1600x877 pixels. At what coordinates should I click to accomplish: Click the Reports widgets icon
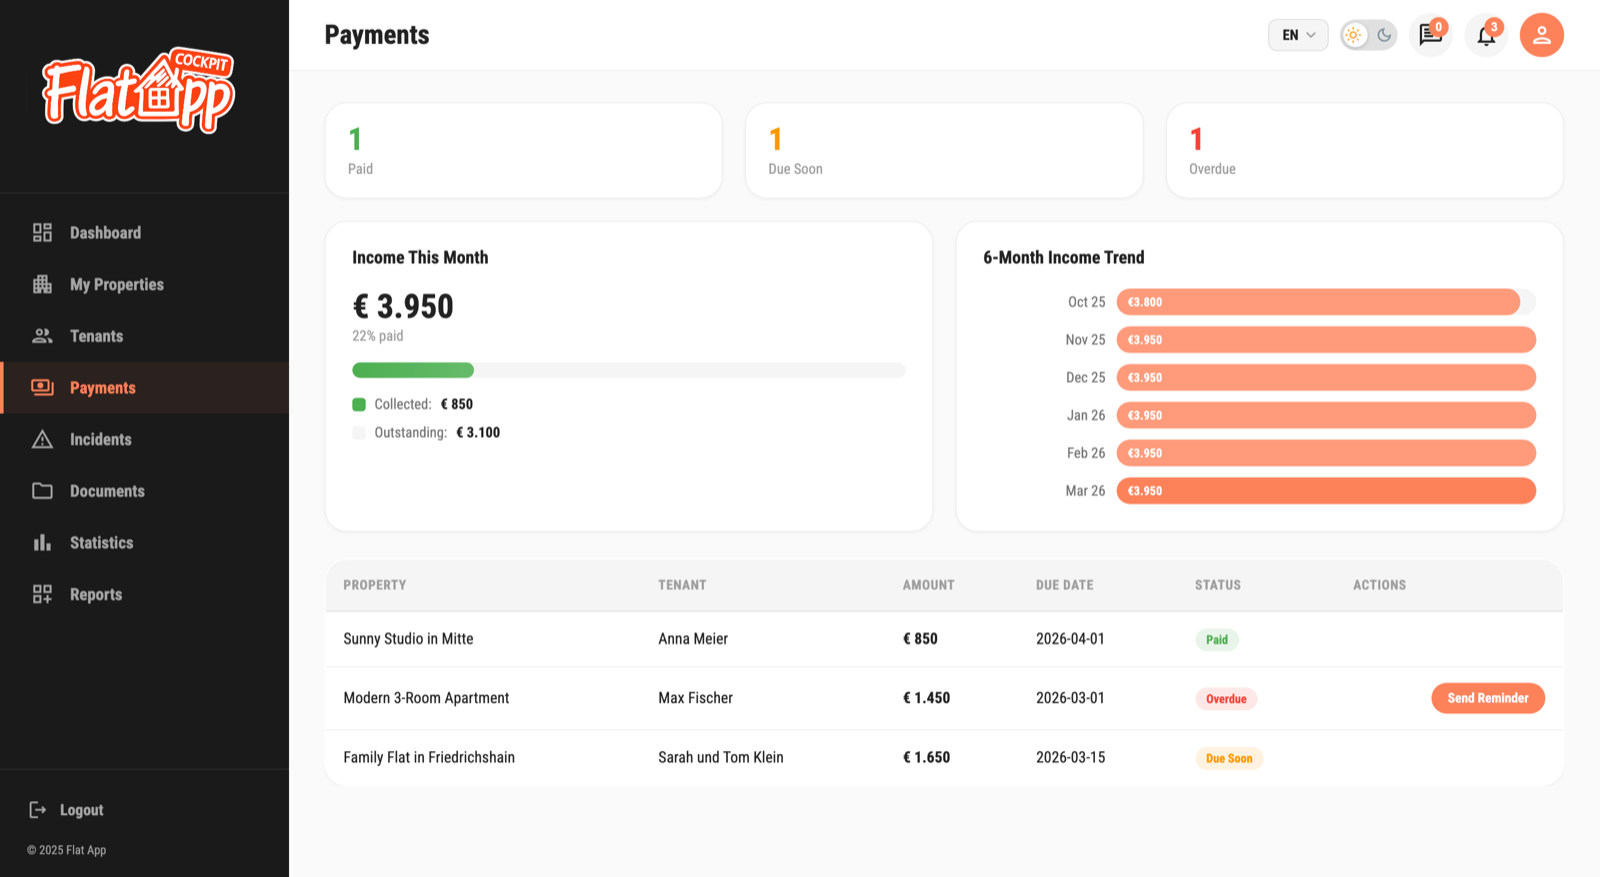pos(42,595)
